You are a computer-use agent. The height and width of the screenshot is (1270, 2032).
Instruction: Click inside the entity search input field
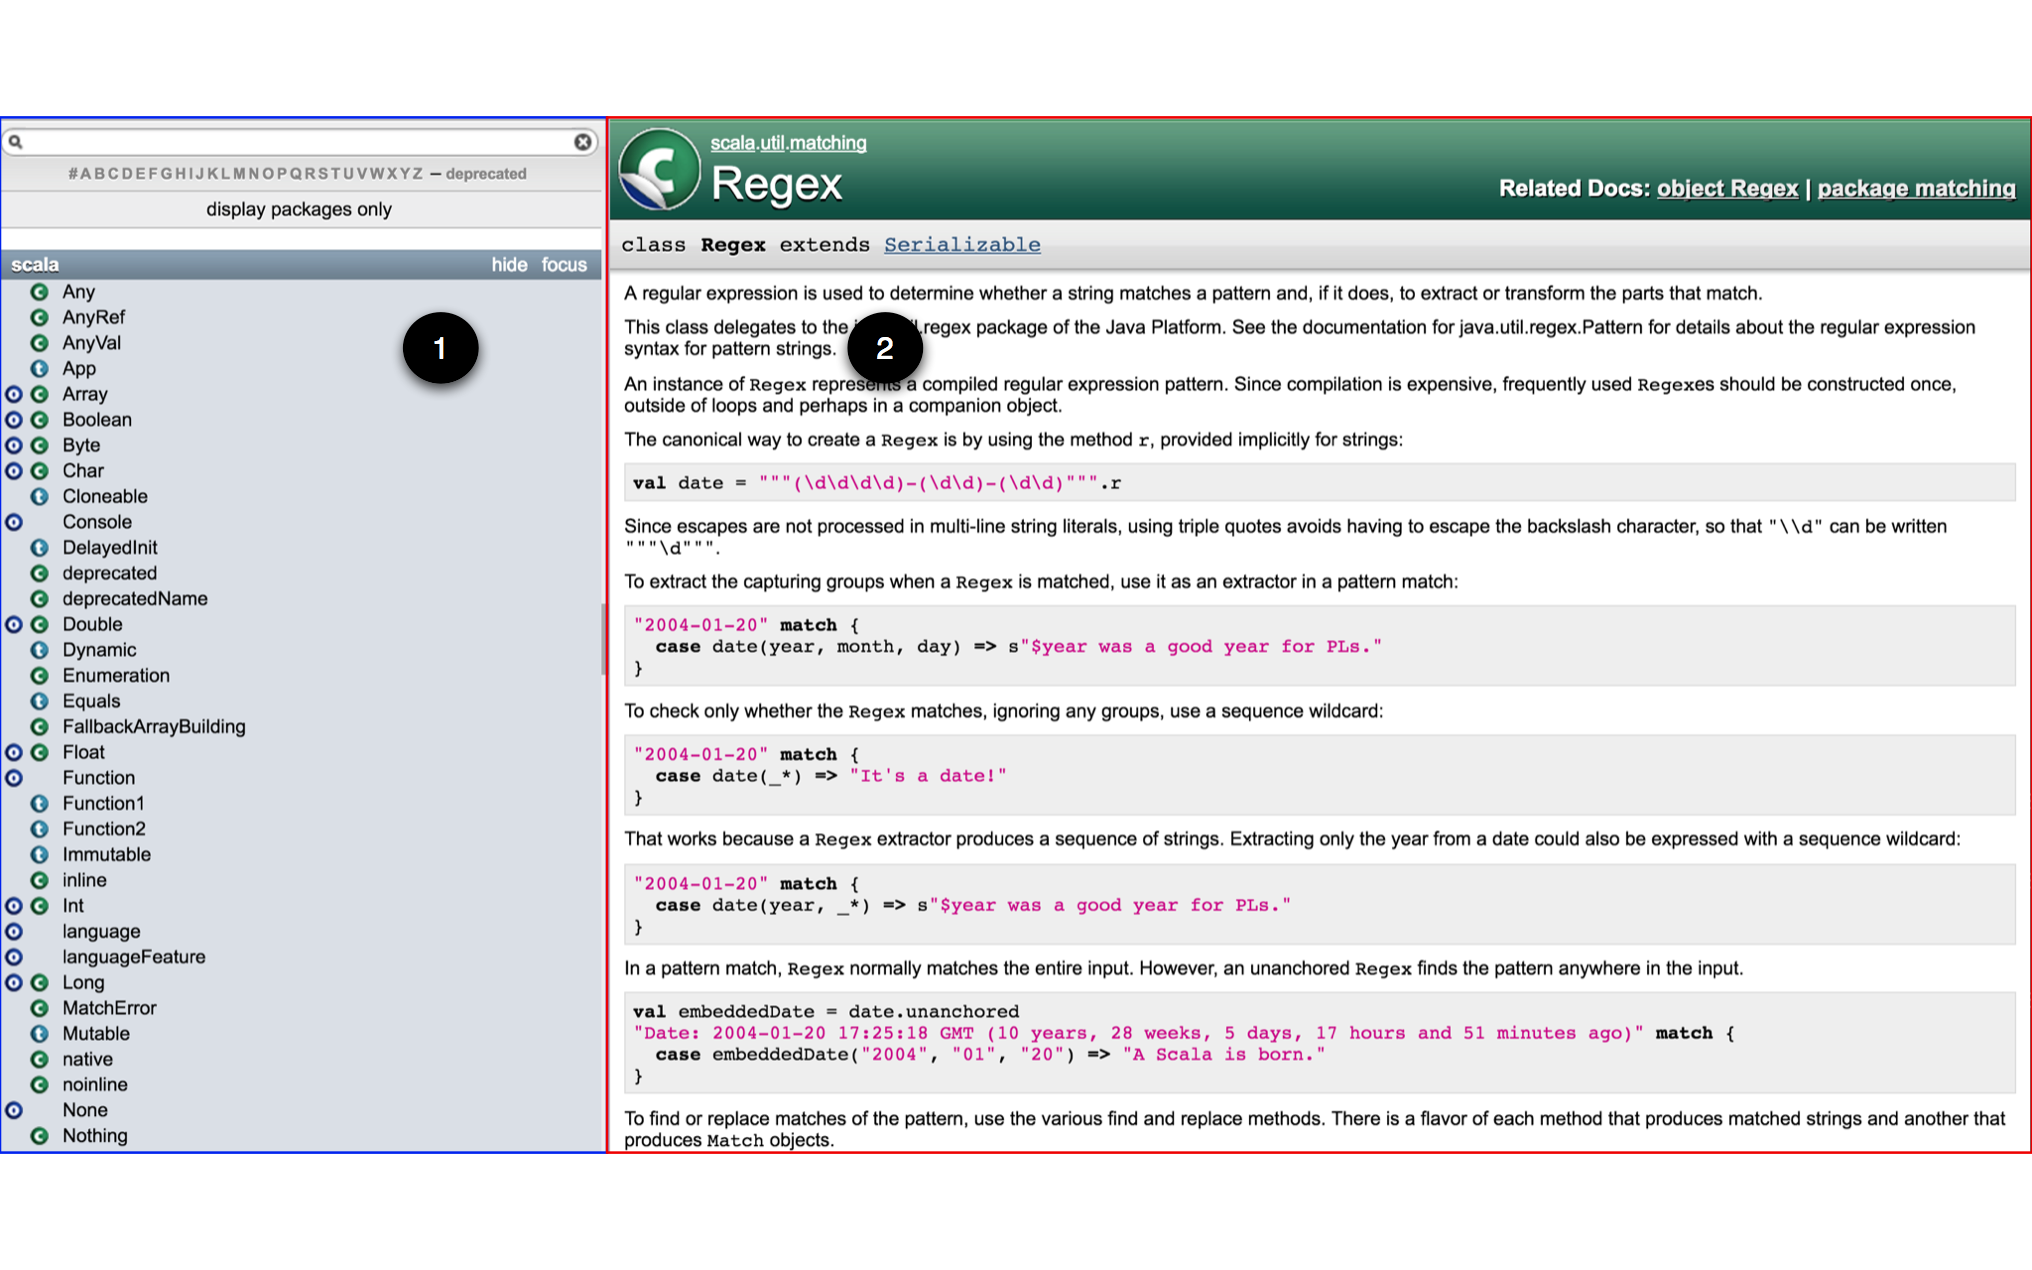(x=300, y=142)
